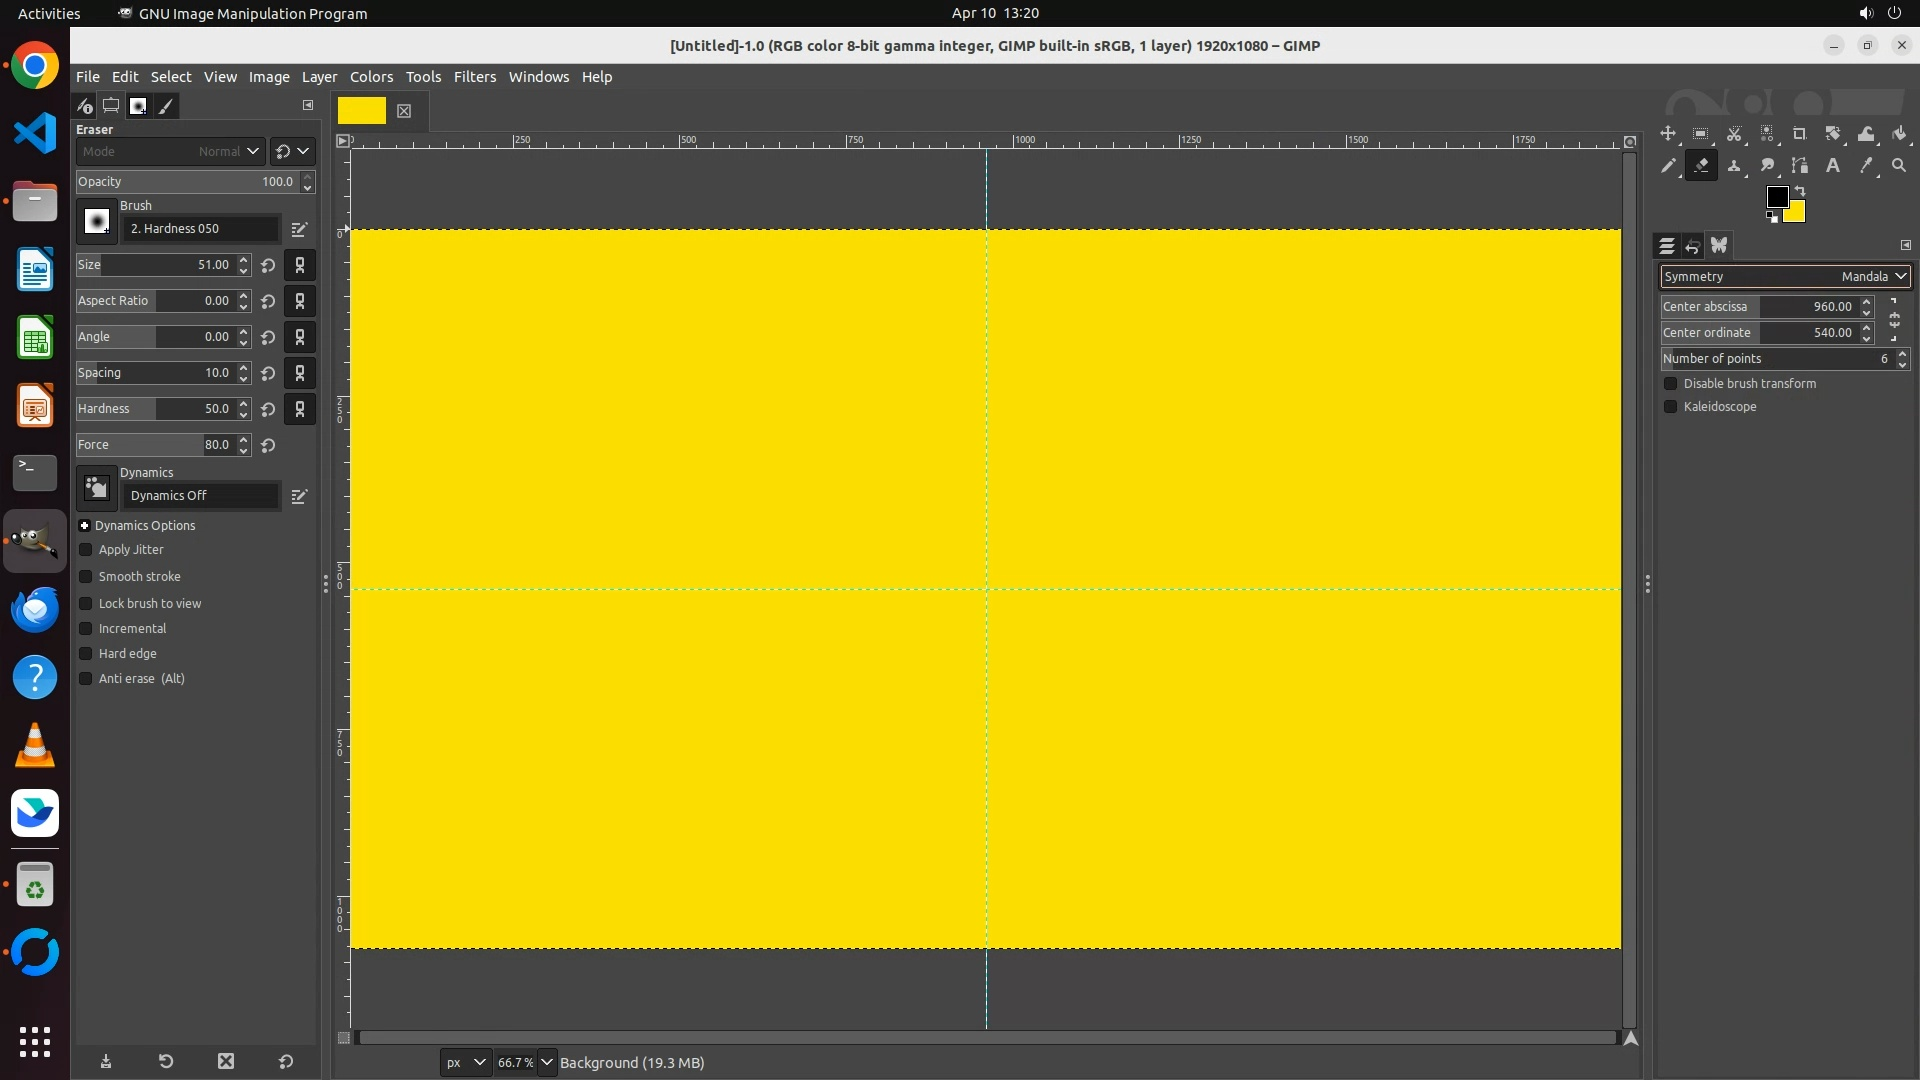1920x1080 pixels.
Task: Click the black foreground color swatch
Action: (x=1776, y=197)
